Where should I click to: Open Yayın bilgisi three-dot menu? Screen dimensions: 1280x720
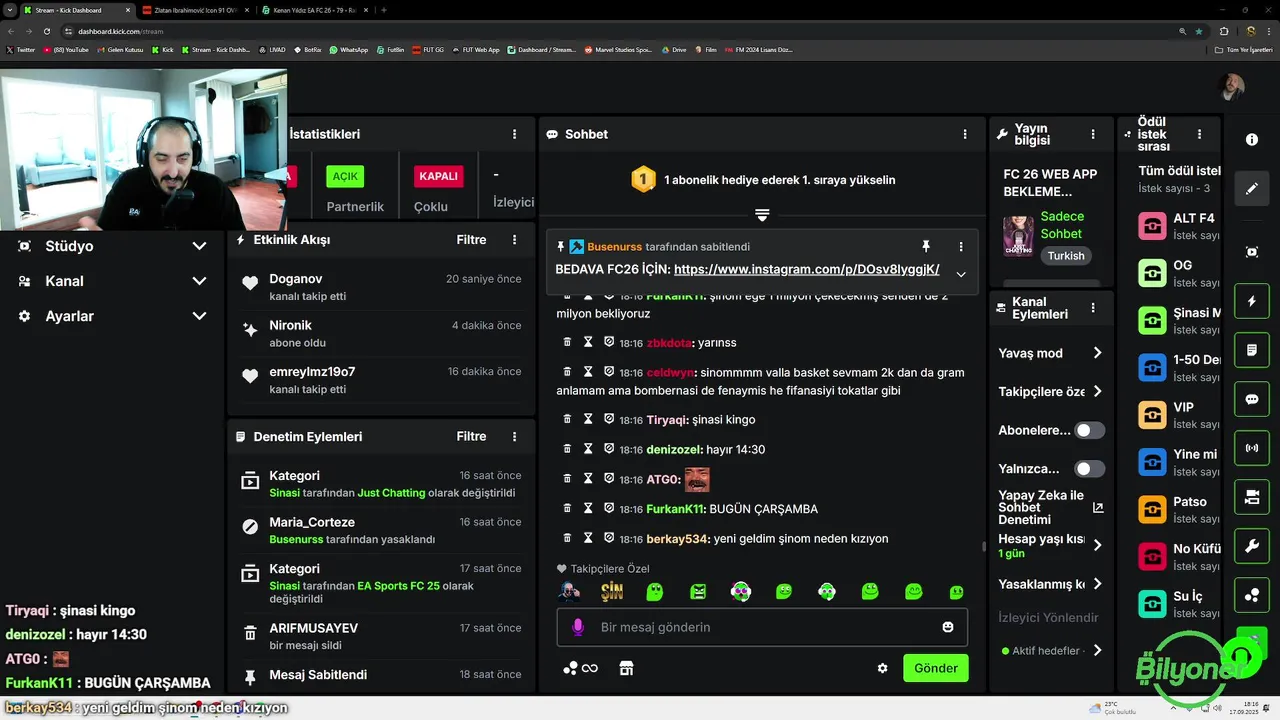click(x=1093, y=134)
